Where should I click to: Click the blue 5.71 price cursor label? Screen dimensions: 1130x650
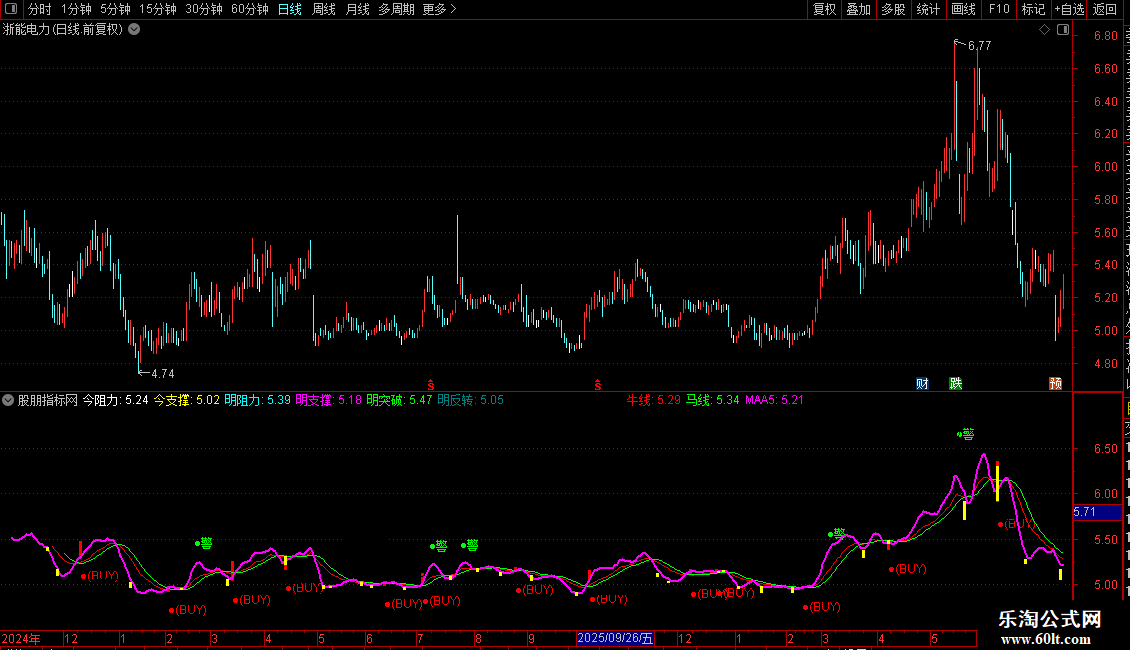[x=1098, y=512]
